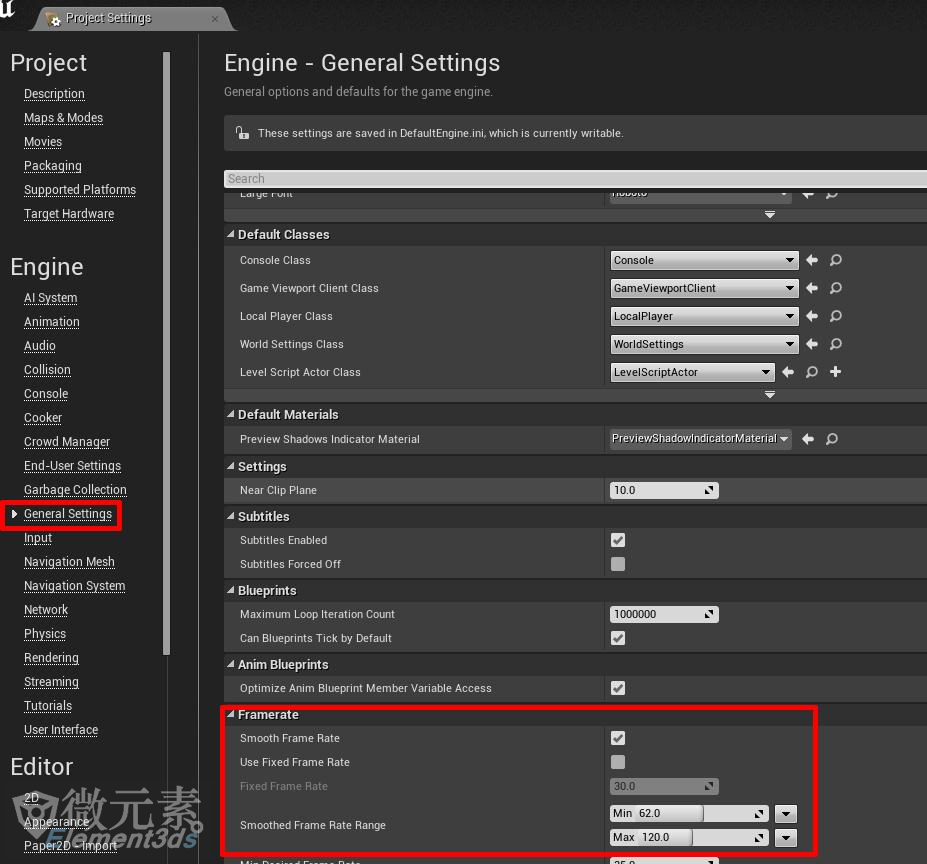Browse Game Viewport Client Class magnifier

click(835, 288)
